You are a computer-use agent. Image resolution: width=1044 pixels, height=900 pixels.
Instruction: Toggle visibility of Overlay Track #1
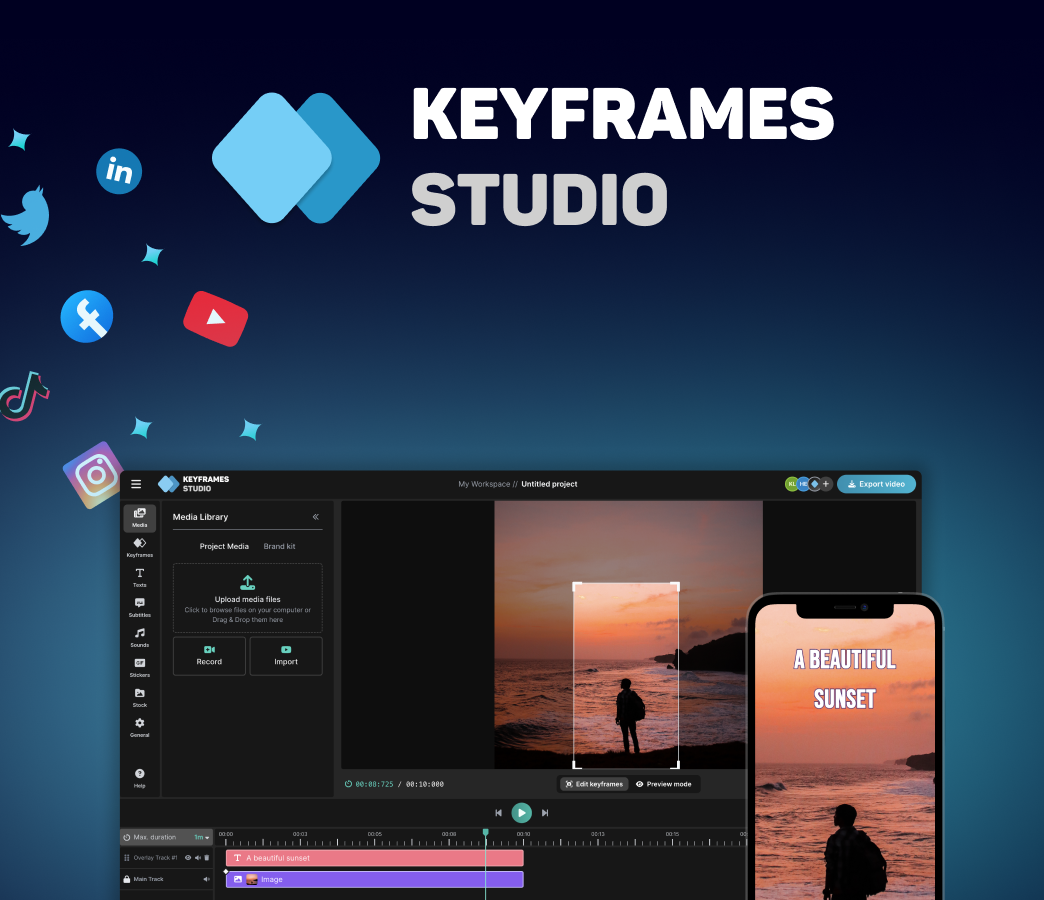[188, 858]
